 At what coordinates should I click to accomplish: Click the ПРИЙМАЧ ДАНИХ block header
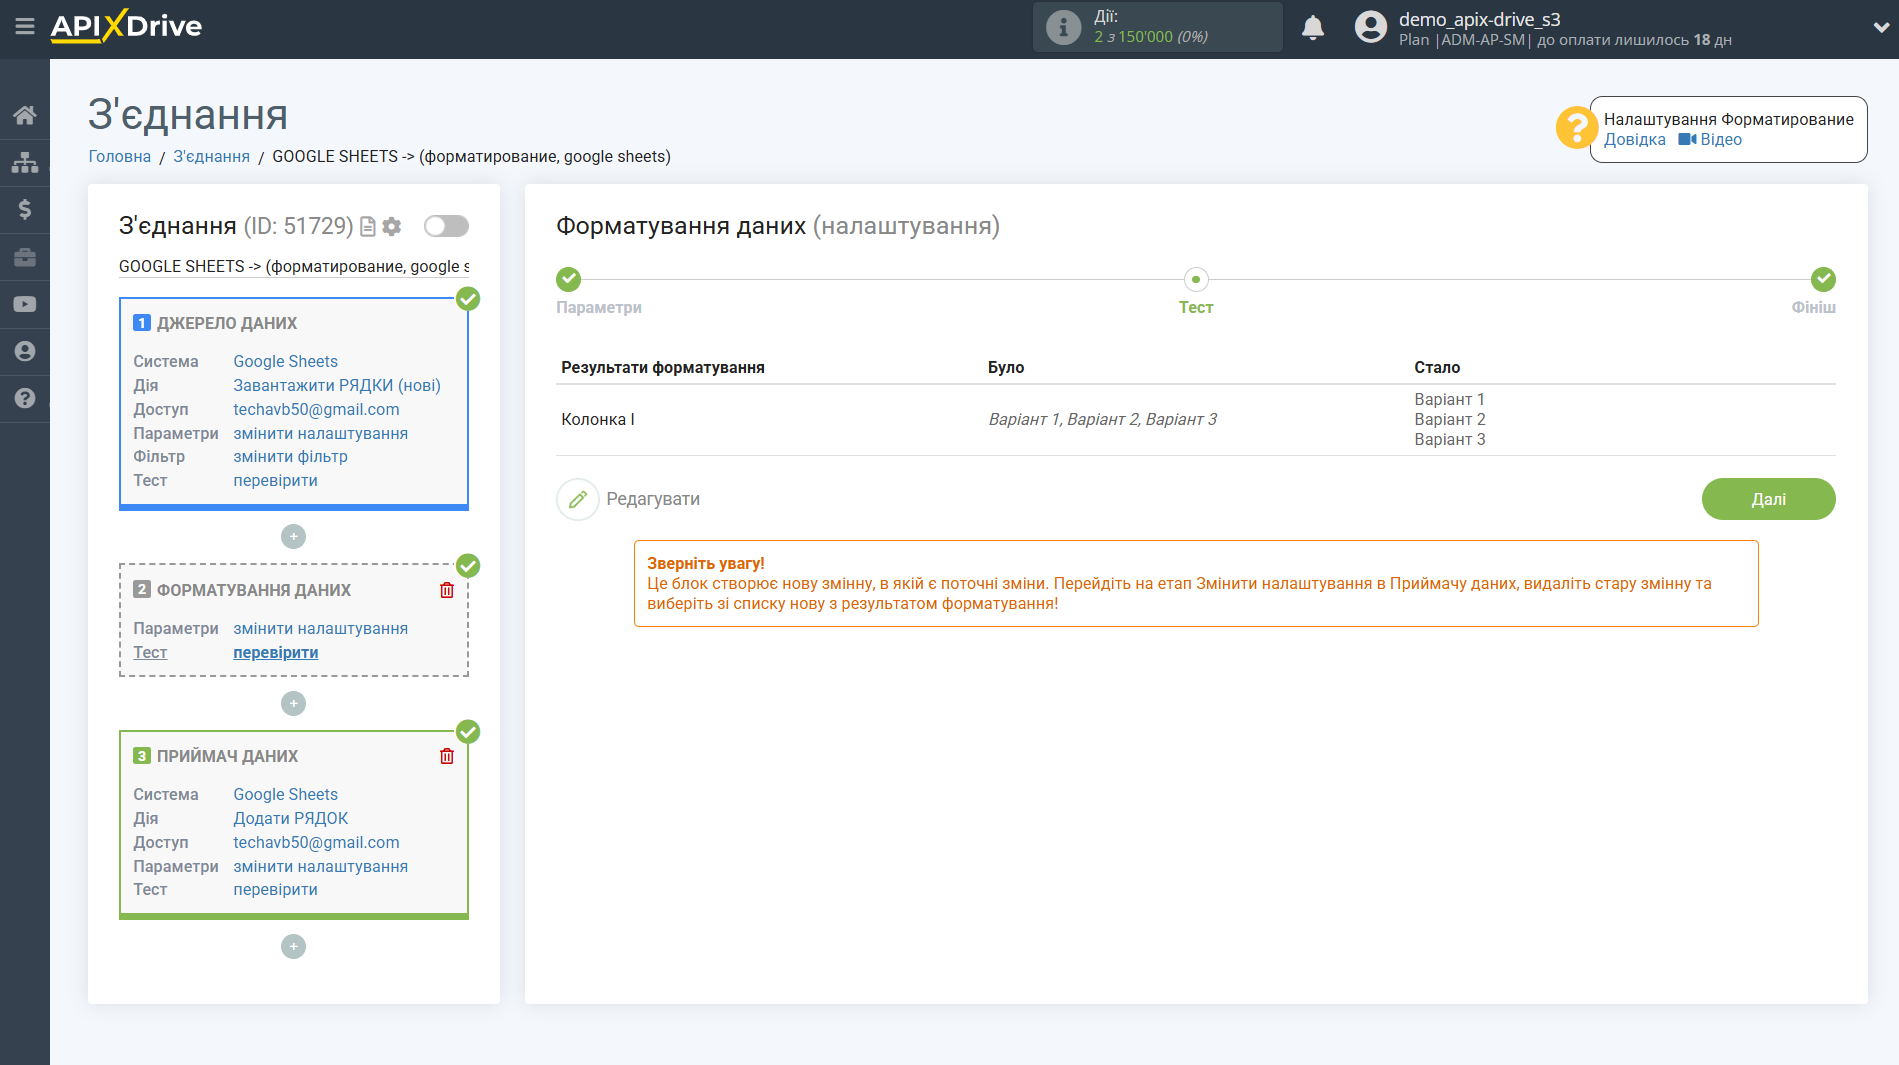(227, 756)
